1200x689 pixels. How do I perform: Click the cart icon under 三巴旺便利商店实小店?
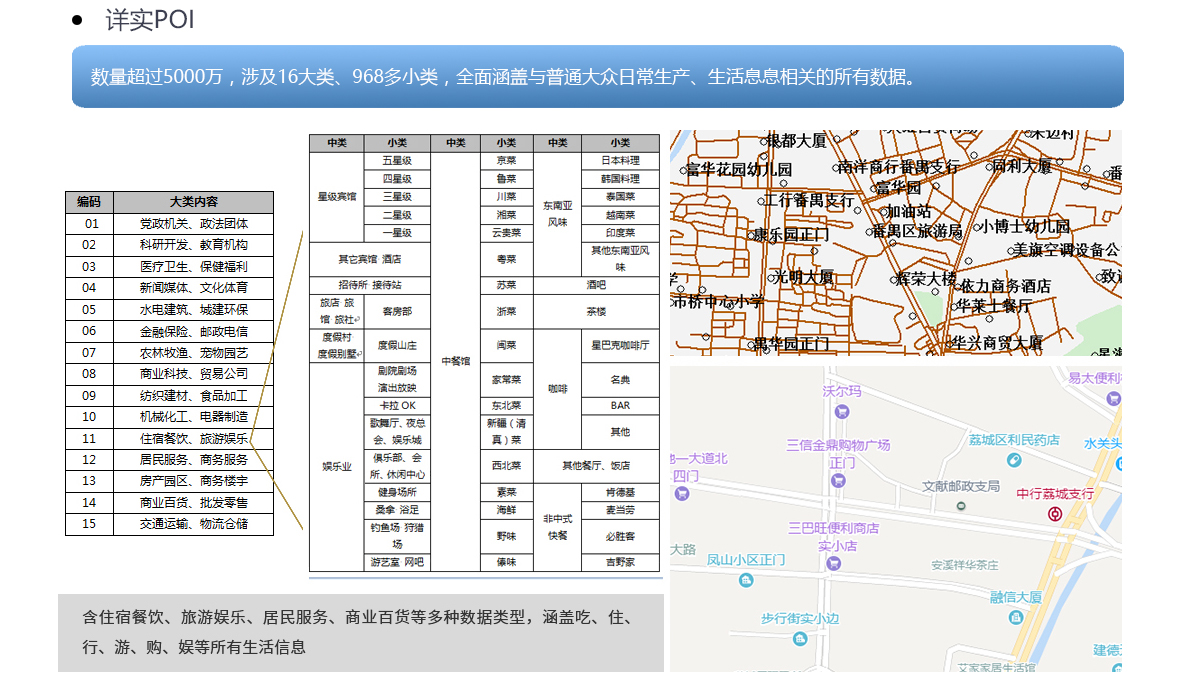[x=833, y=564]
